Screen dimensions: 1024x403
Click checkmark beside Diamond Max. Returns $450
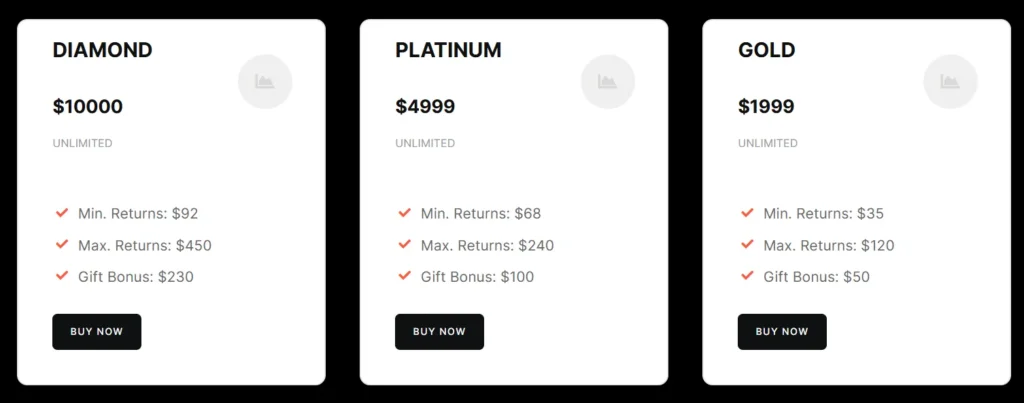click(x=62, y=244)
